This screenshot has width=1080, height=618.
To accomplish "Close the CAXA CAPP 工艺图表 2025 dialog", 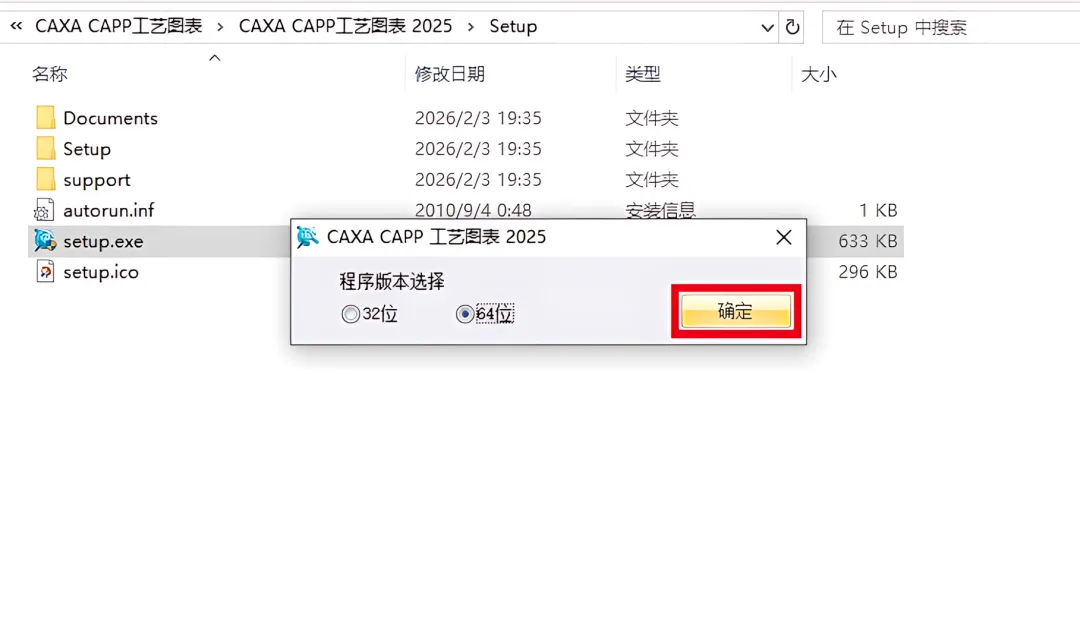I will [x=784, y=238].
